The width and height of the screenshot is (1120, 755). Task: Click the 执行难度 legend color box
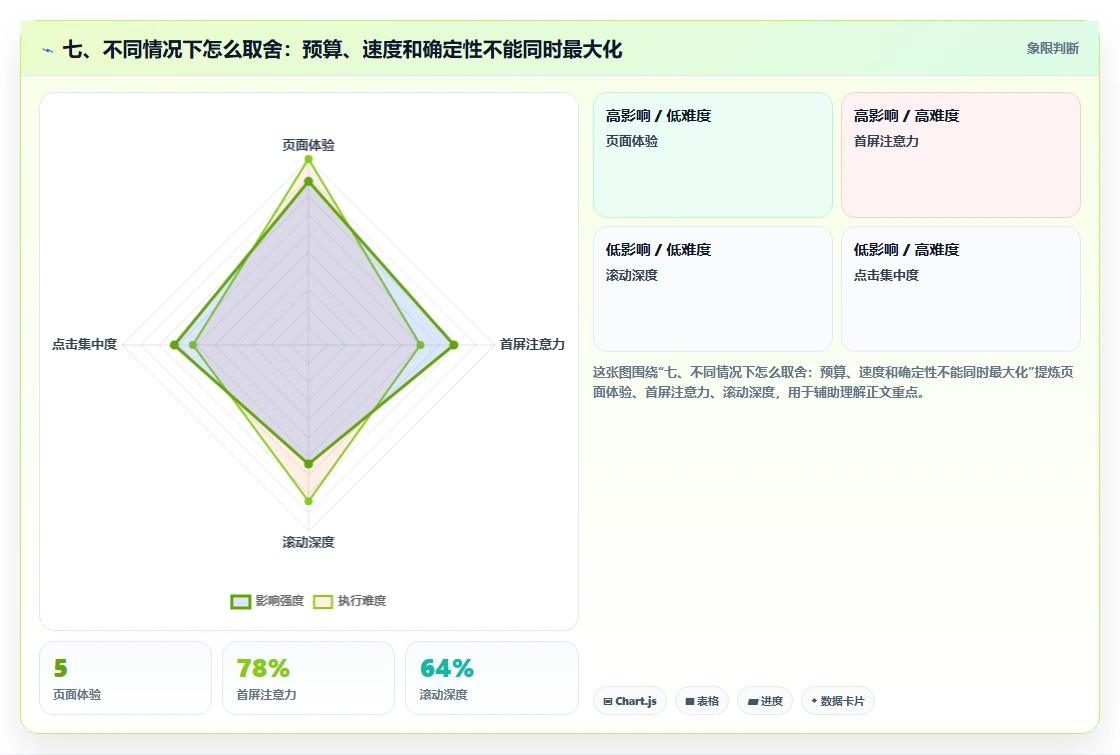tap(323, 601)
